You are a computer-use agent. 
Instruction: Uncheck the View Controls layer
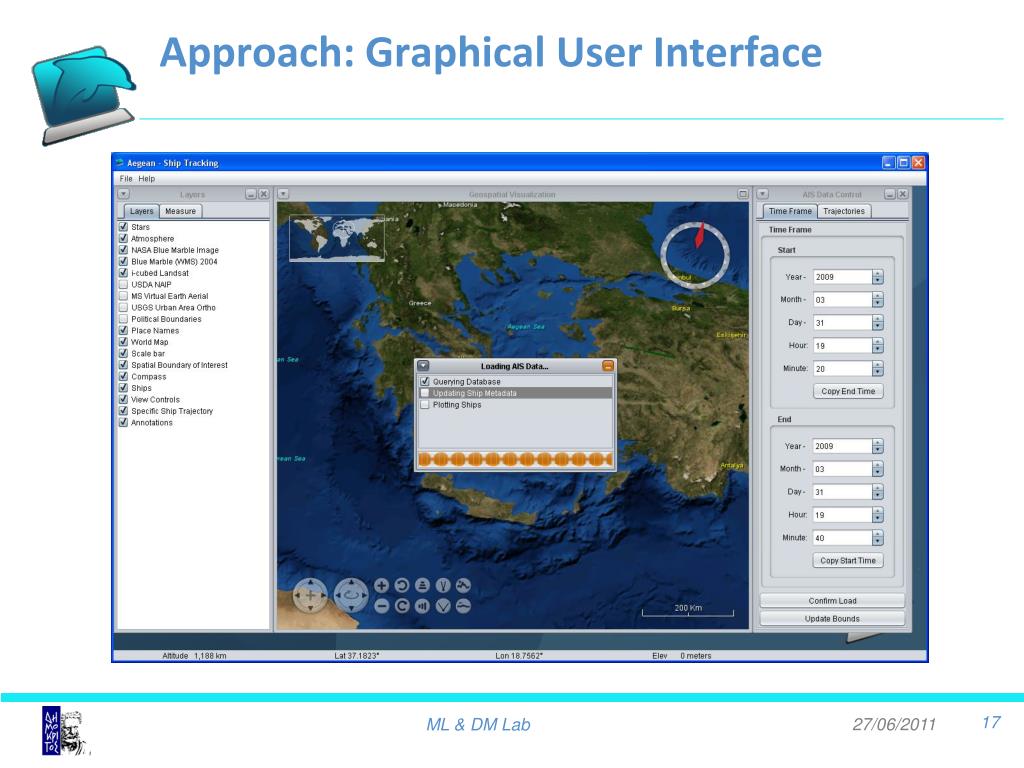pos(123,399)
